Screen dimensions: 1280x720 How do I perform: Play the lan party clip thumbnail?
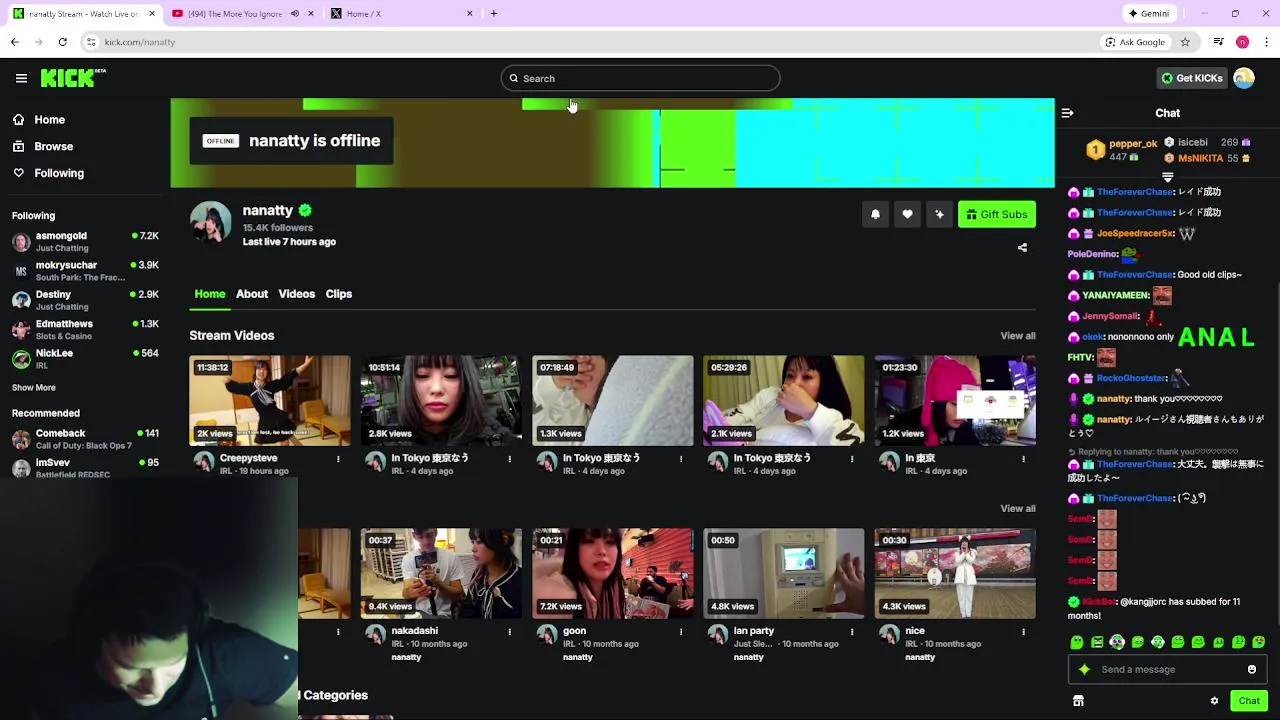pos(783,573)
